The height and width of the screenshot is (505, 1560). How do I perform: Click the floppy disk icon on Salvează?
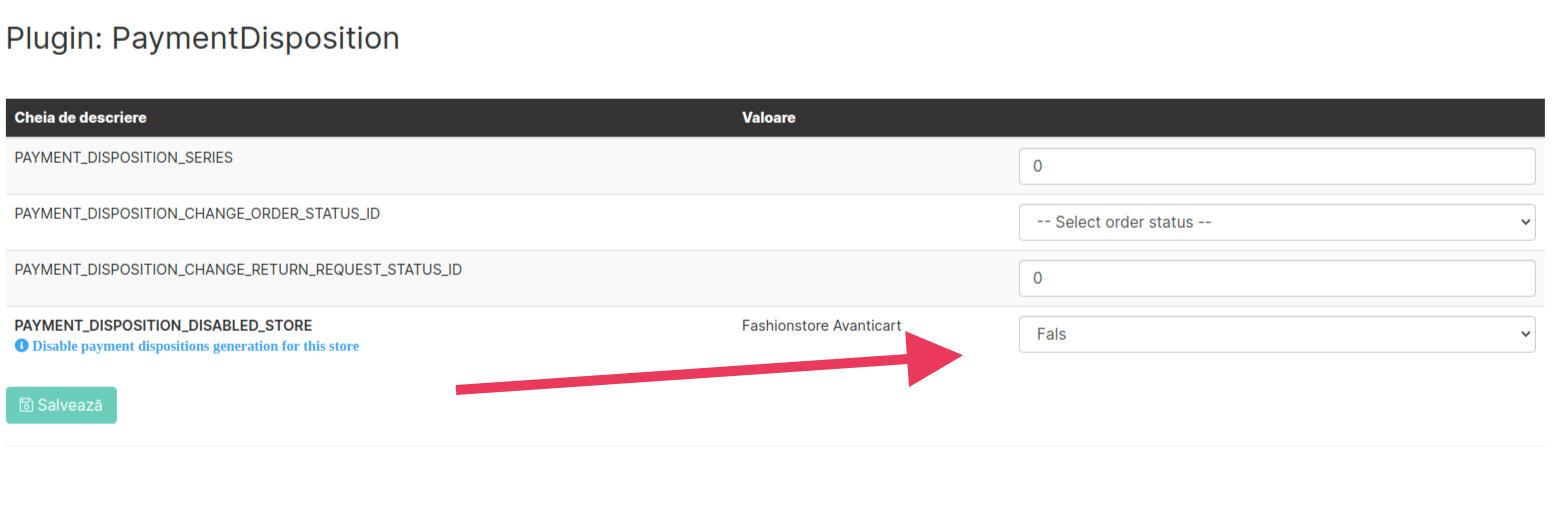pyautogui.click(x=27, y=405)
